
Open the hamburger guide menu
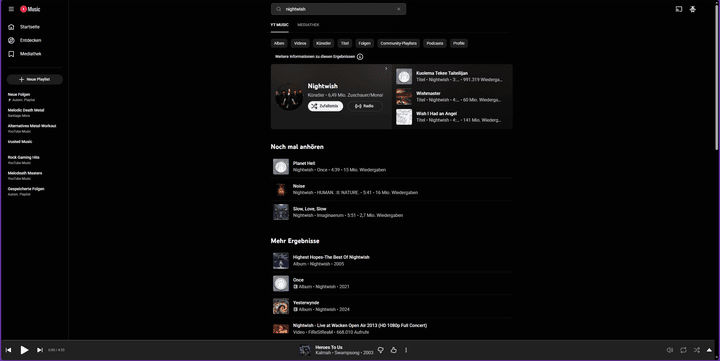coord(11,9)
